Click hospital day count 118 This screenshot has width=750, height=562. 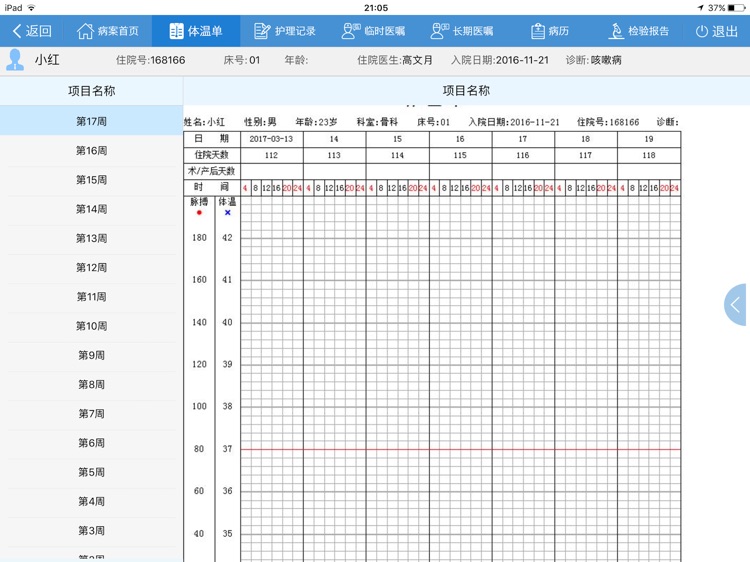(649, 155)
